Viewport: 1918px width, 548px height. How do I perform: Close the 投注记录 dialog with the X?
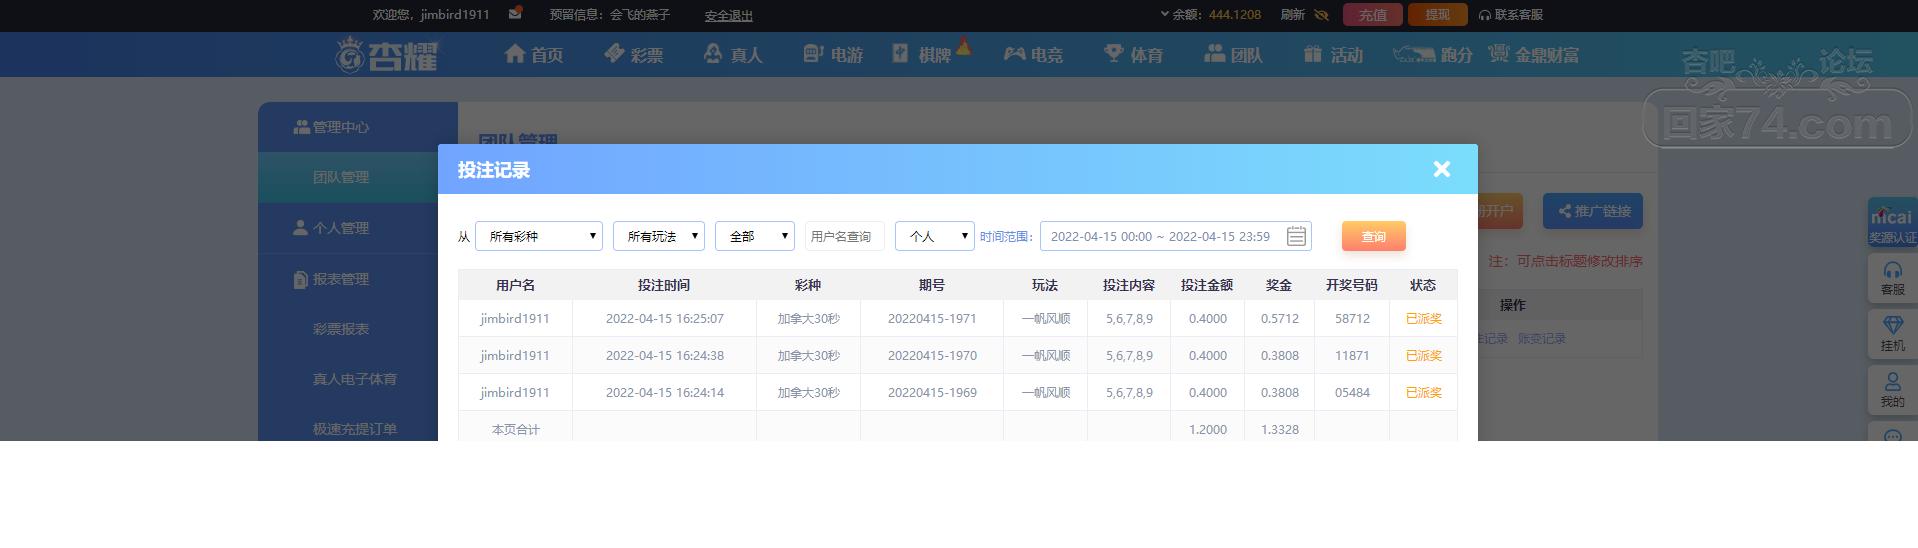pos(1441,169)
